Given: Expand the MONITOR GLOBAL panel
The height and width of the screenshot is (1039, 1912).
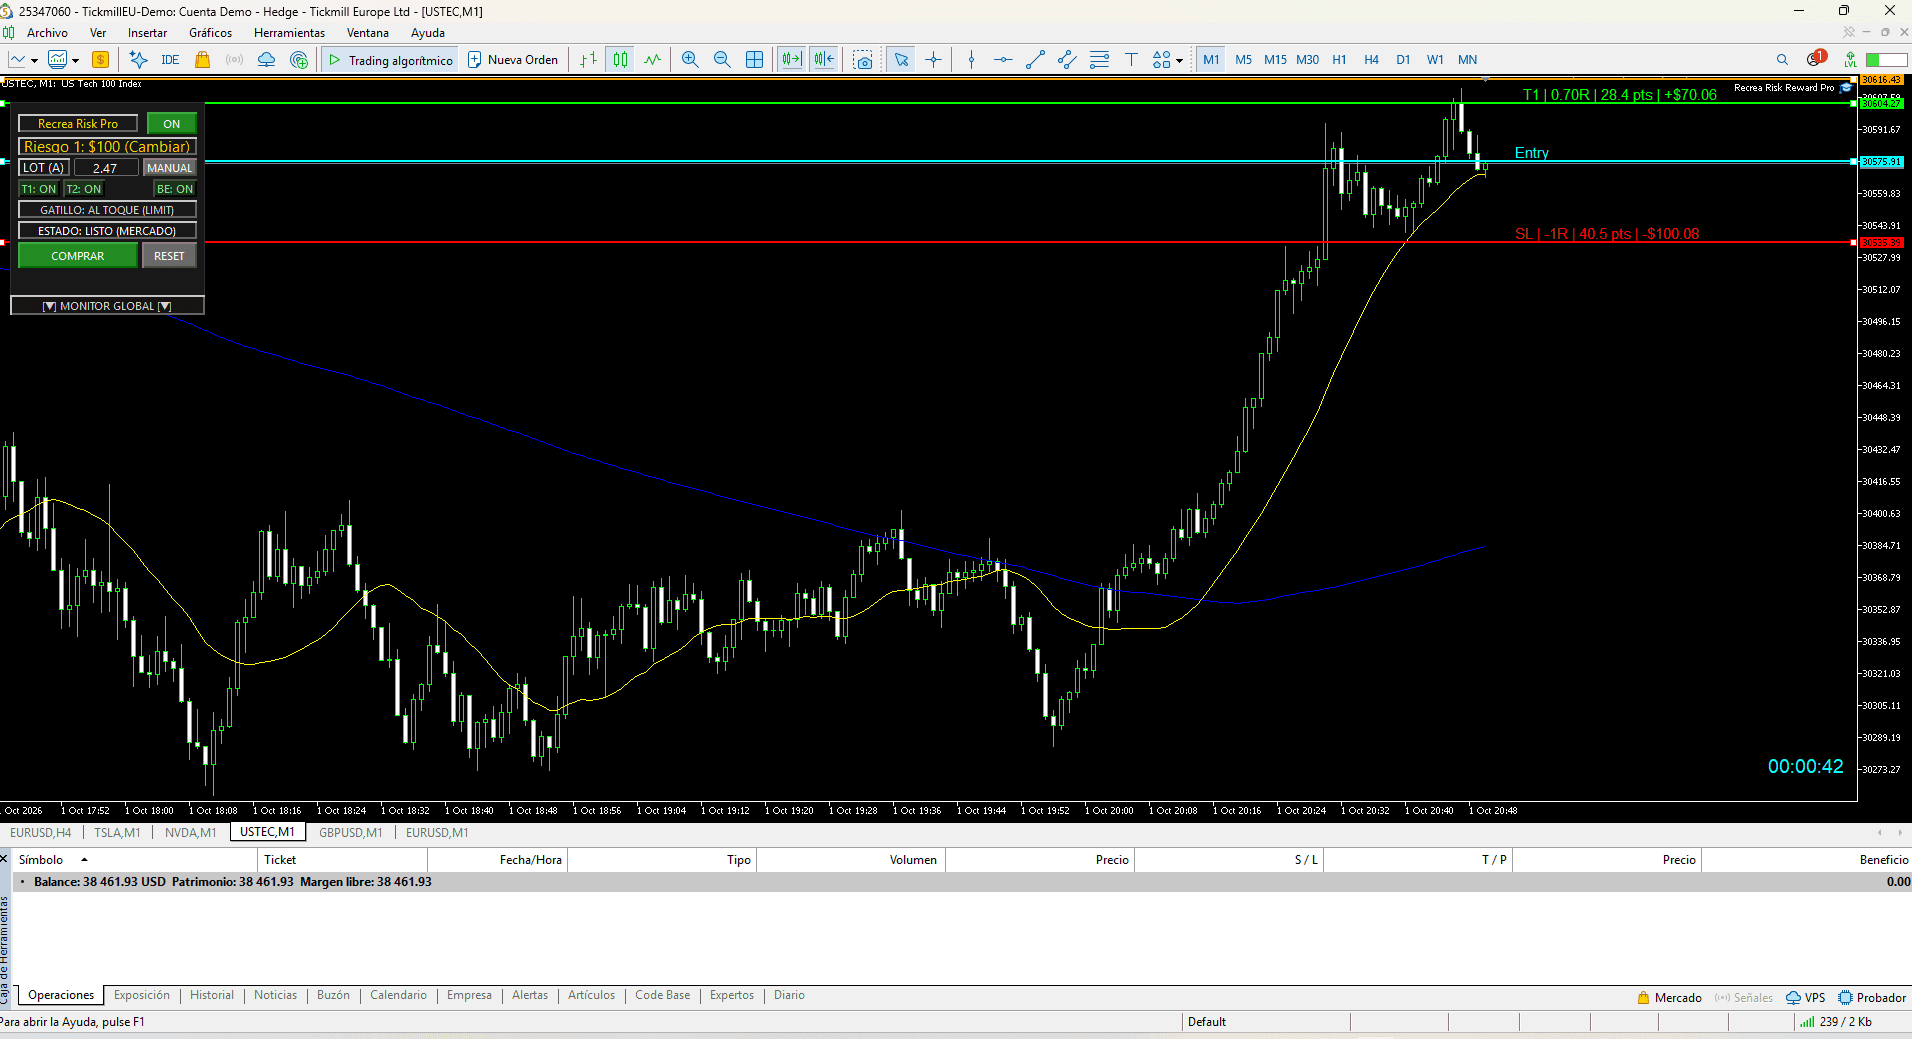Looking at the screenshot, I should click(x=107, y=306).
